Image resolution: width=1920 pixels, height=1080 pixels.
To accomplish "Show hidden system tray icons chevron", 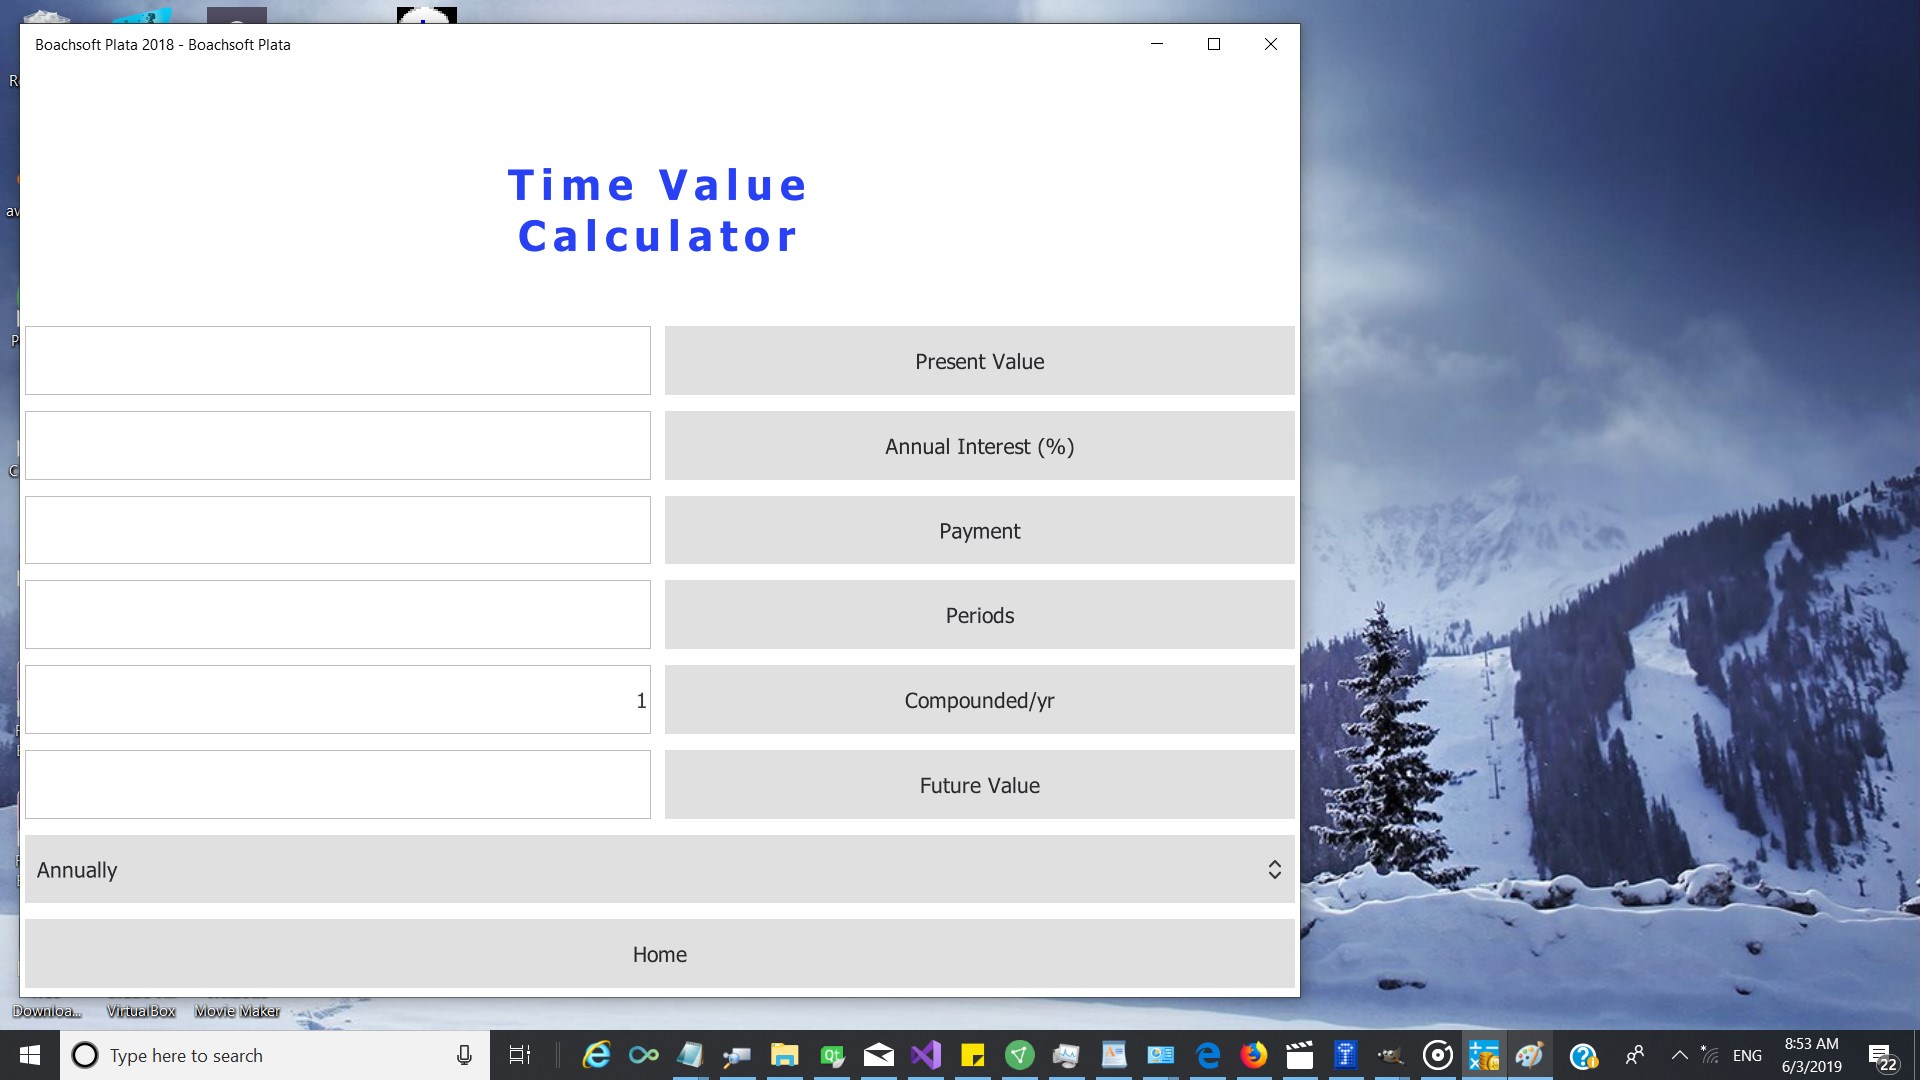I will [x=1680, y=1055].
